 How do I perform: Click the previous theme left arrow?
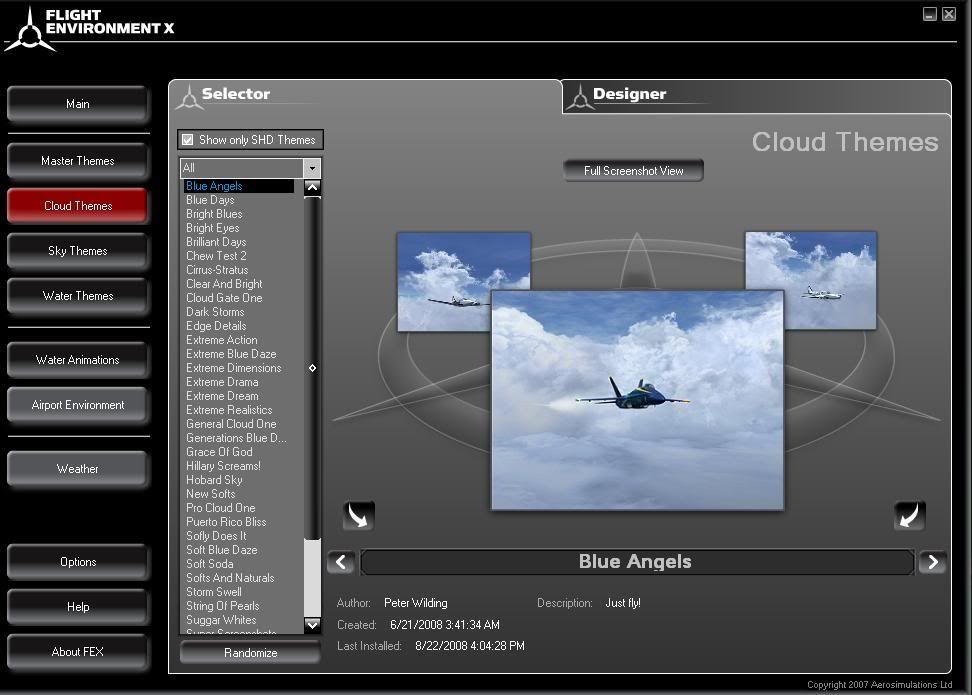click(x=341, y=562)
